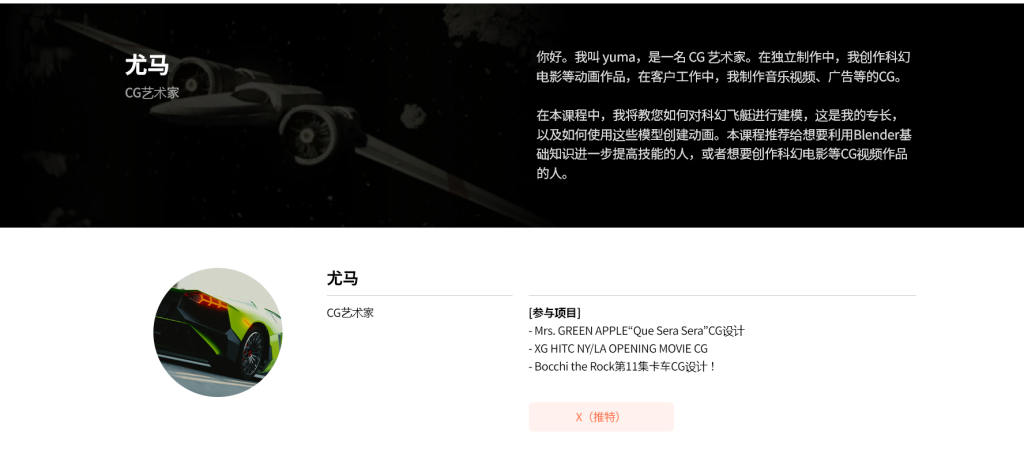Select the Mrs. GREEN APPLE Que Sera Sera line
The height and width of the screenshot is (465, 1024).
[637, 330]
